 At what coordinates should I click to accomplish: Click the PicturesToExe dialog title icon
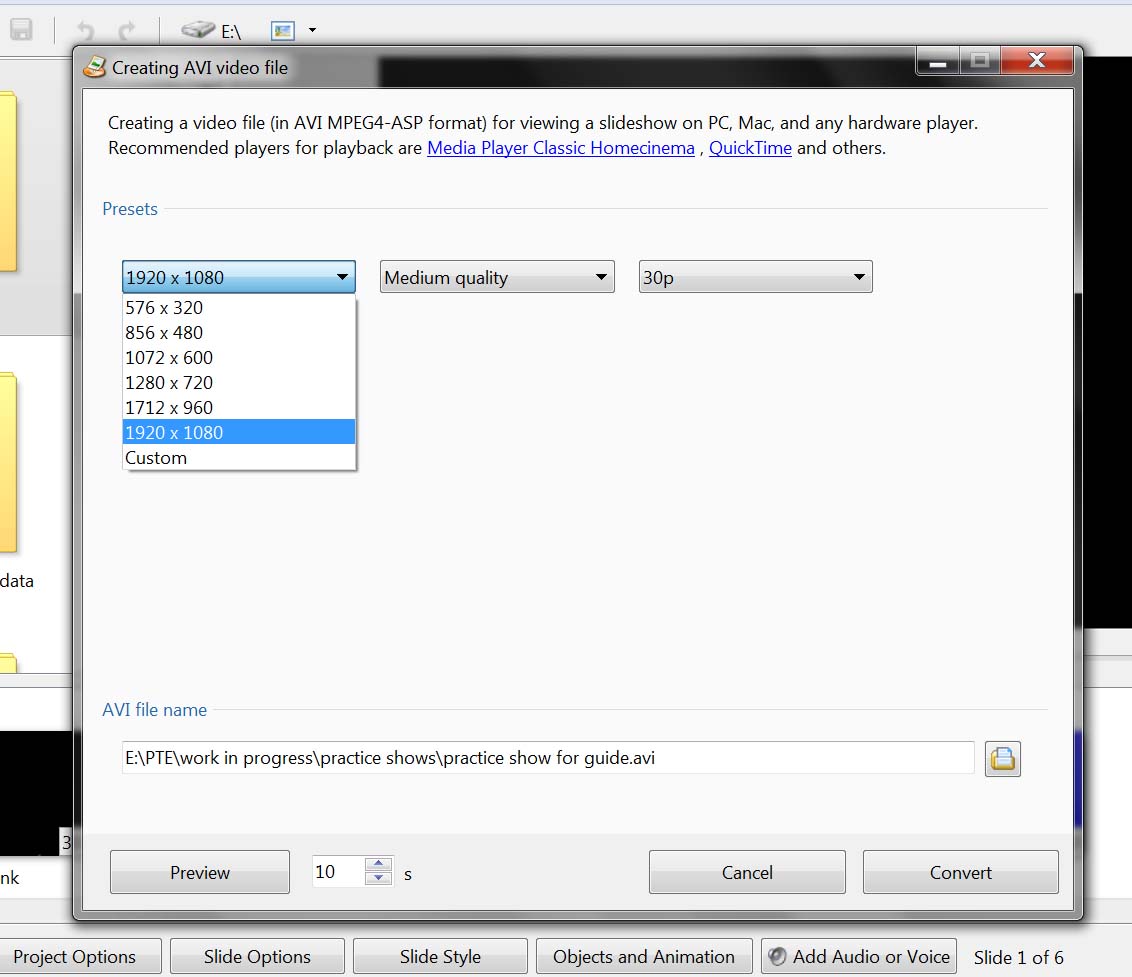pyautogui.click(x=95, y=67)
